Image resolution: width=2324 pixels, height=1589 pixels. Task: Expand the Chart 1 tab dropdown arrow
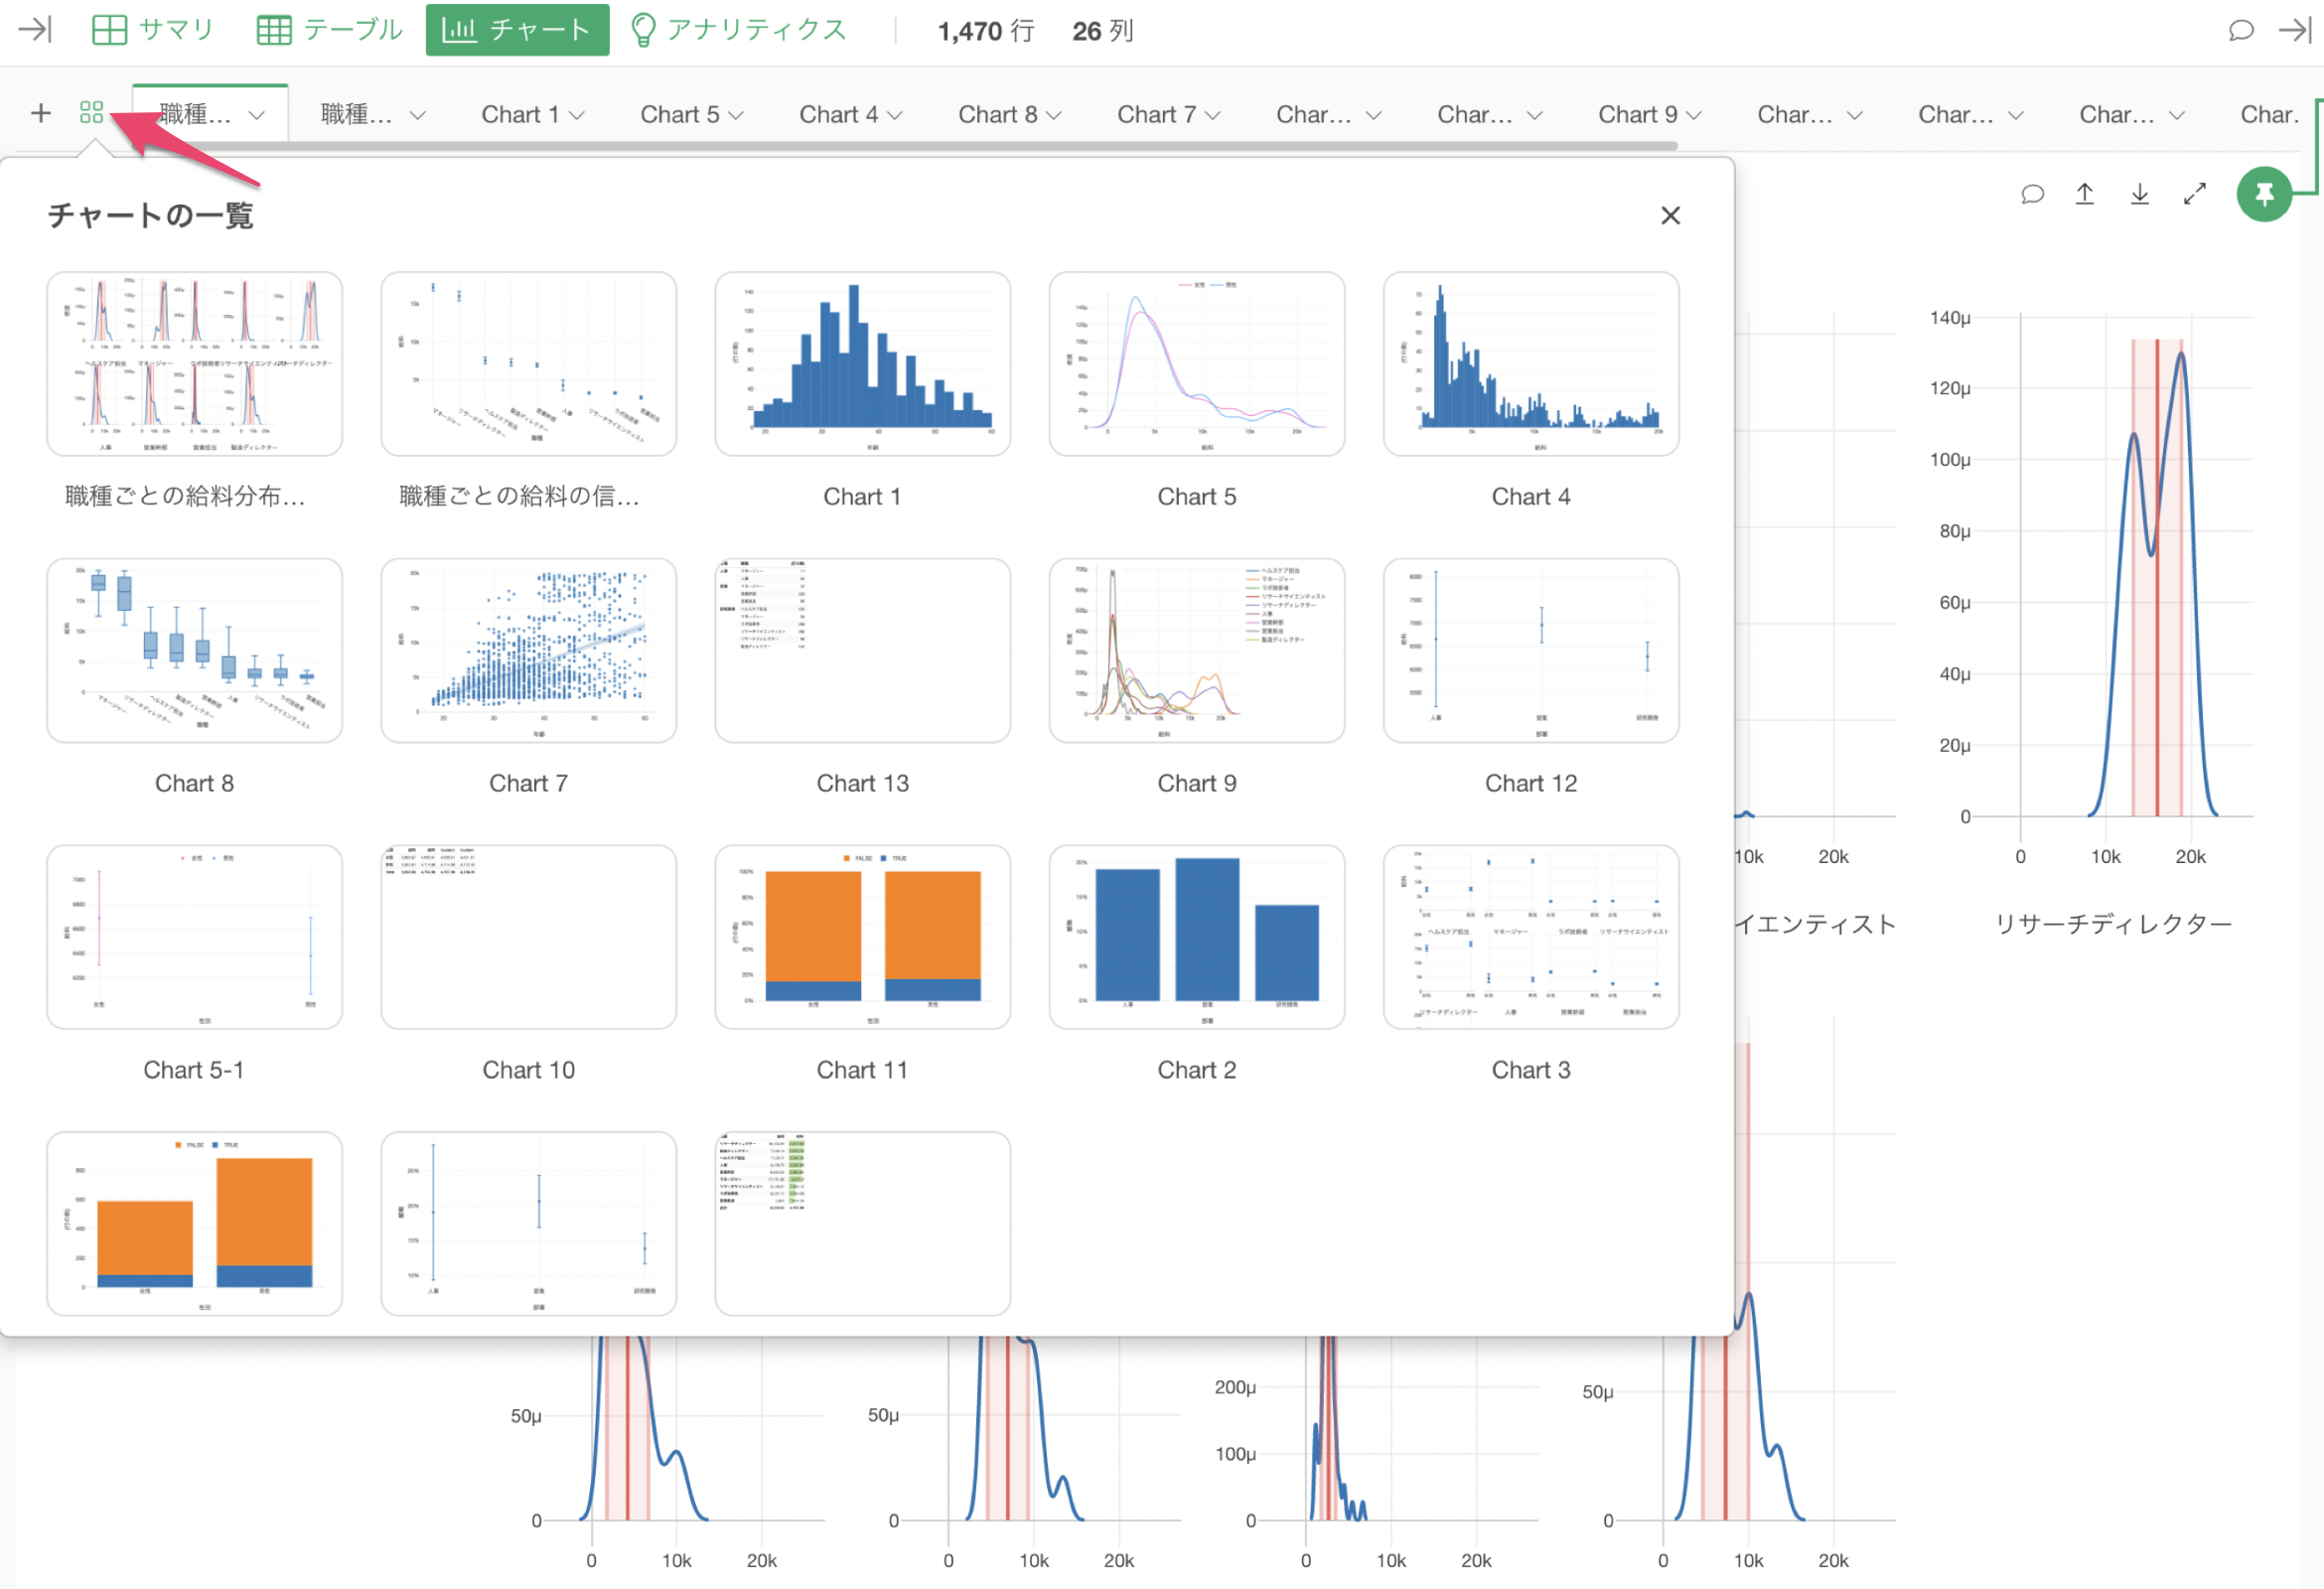coord(577,115)
